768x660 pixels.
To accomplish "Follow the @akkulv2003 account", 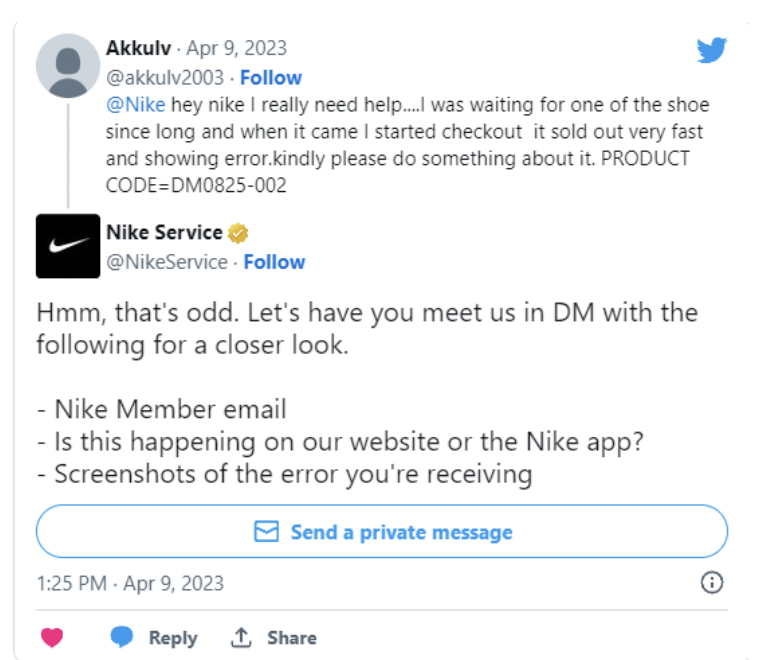I will [271, 77].
